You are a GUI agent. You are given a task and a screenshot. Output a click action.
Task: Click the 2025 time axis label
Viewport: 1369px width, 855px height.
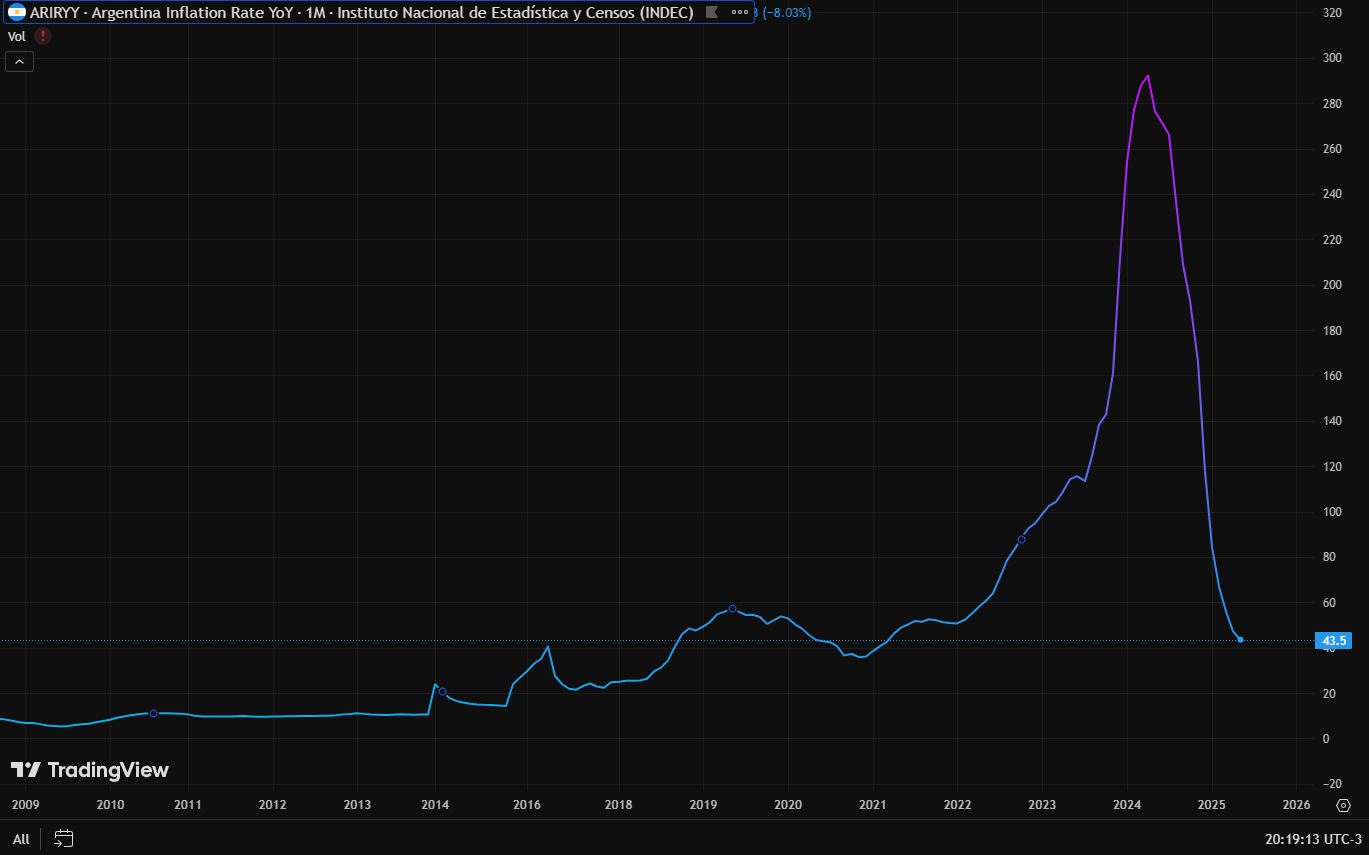click(1212, 805)
